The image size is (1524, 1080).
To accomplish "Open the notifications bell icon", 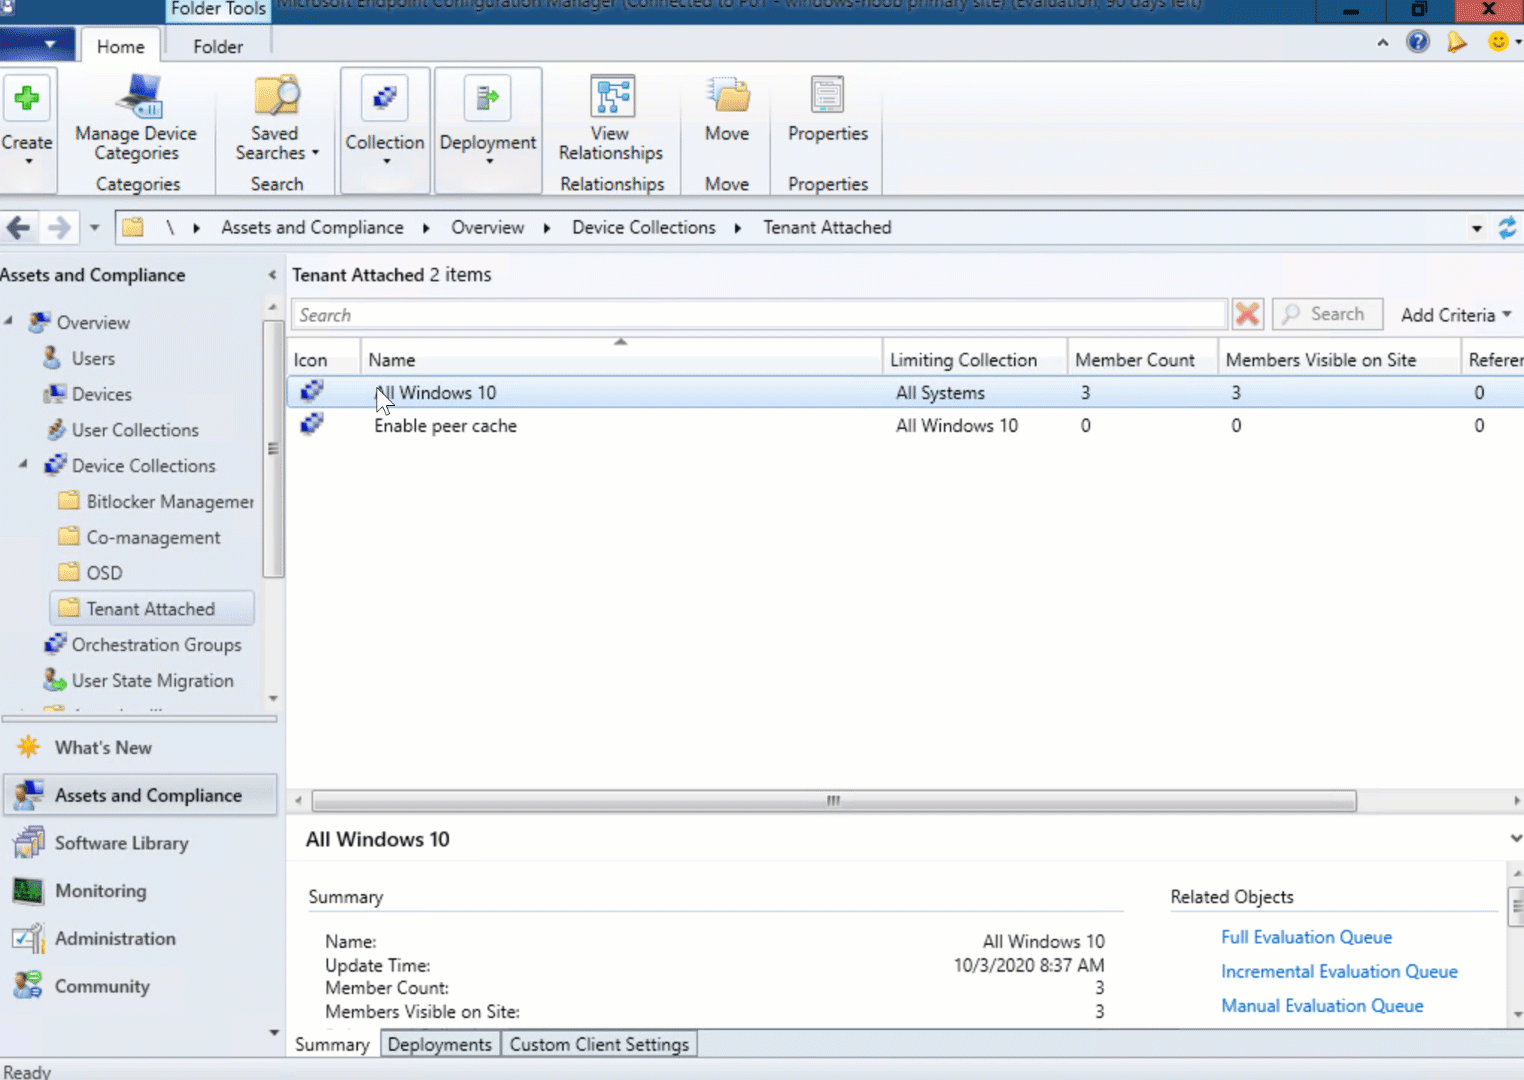I will pos(1457,42).
